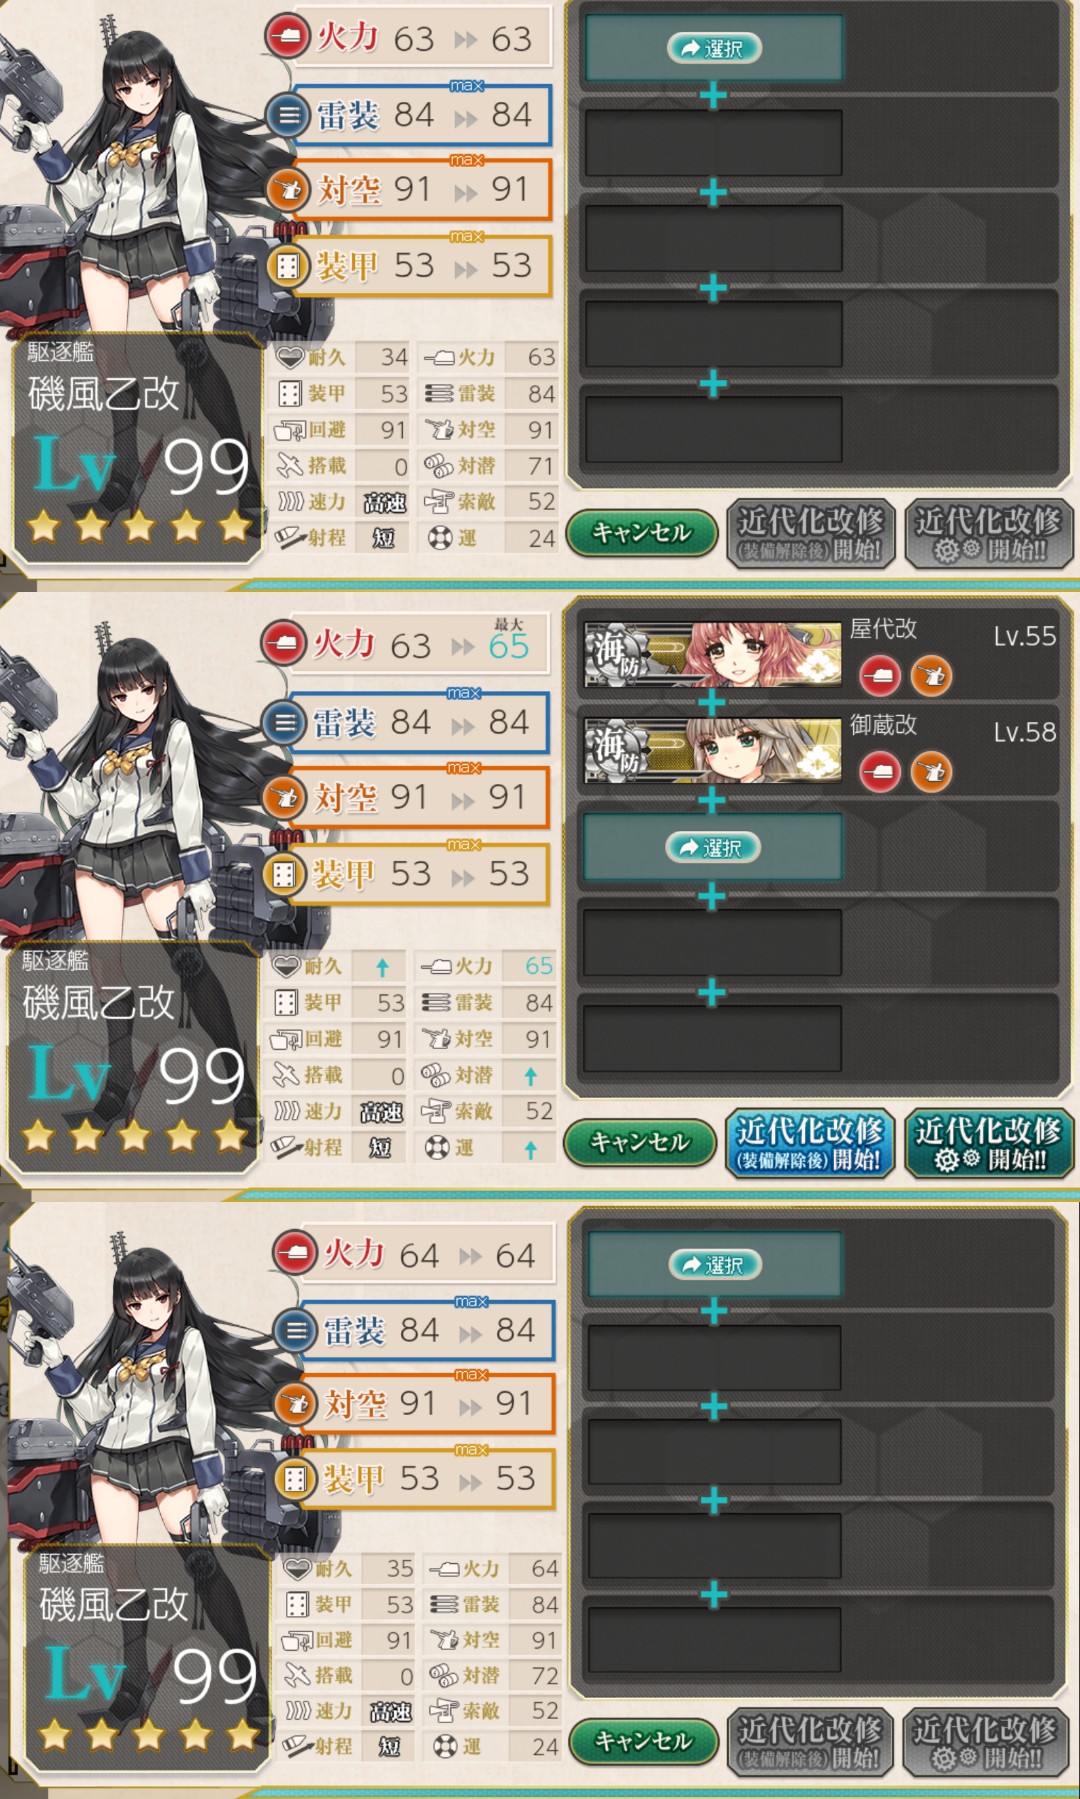Click orange anti-air icon under 屋代改
The width and height of the screenshot is (1080, 1799).
point(931,676)
